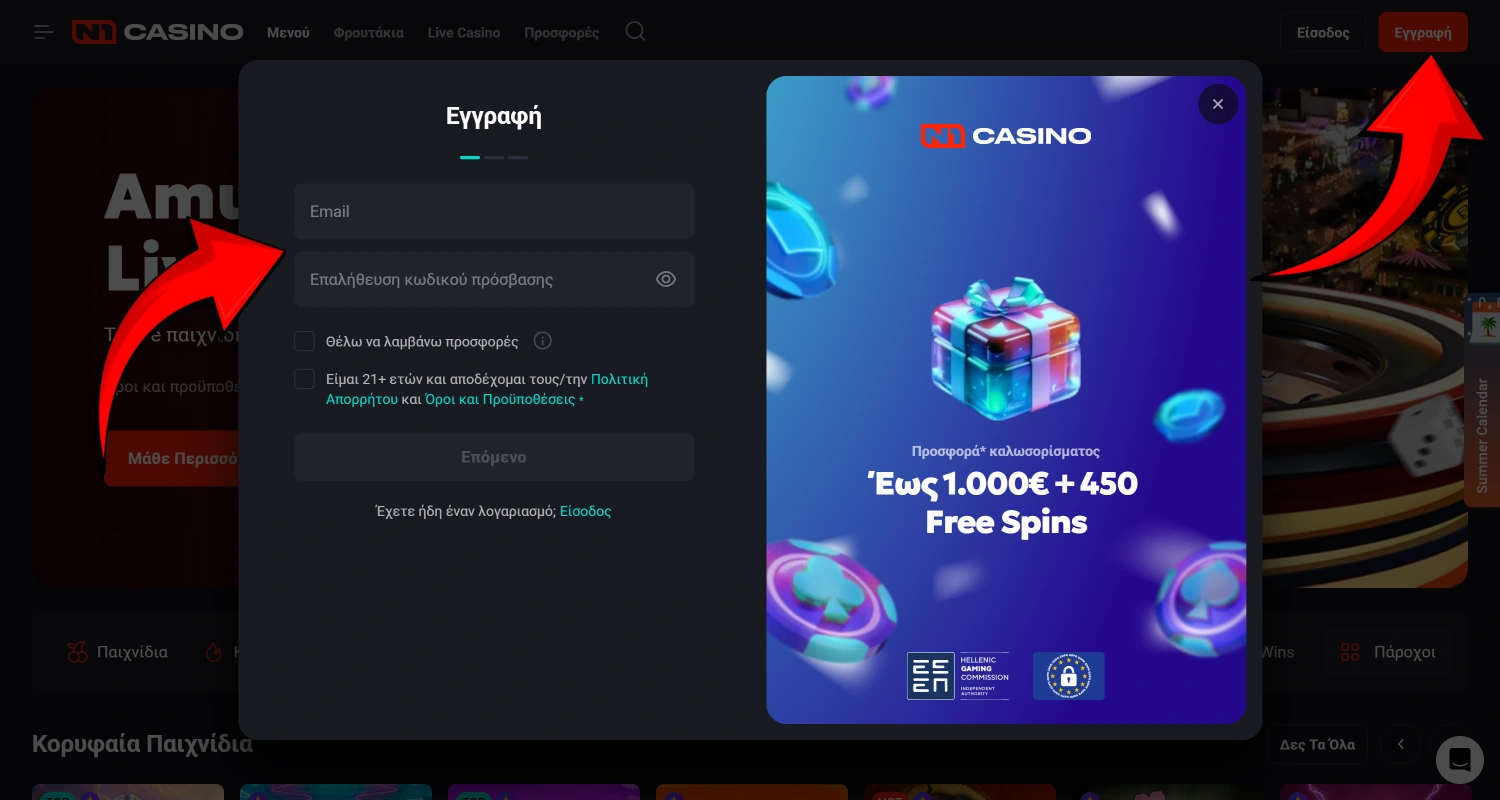Open the Φρουτάκια menu item
Image resolution: width=1500 pixels, height=800 pixels.
[369, 32]
